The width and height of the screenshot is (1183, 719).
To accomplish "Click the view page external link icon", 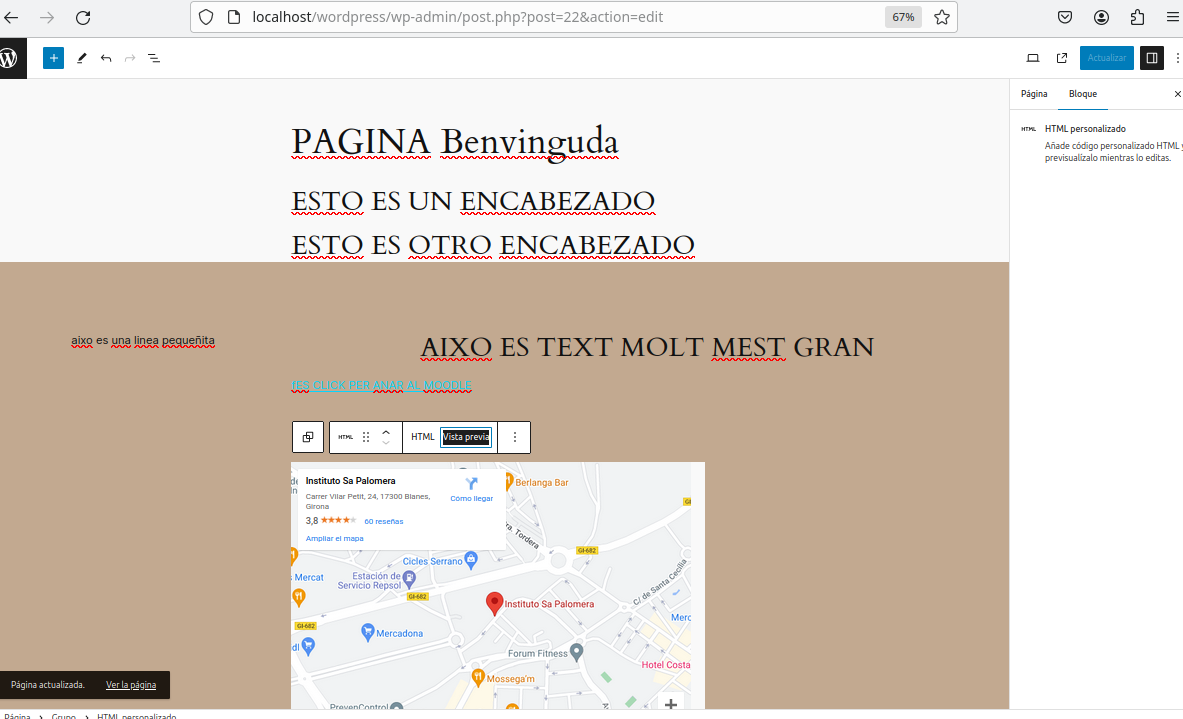I will click(1062, 58).
